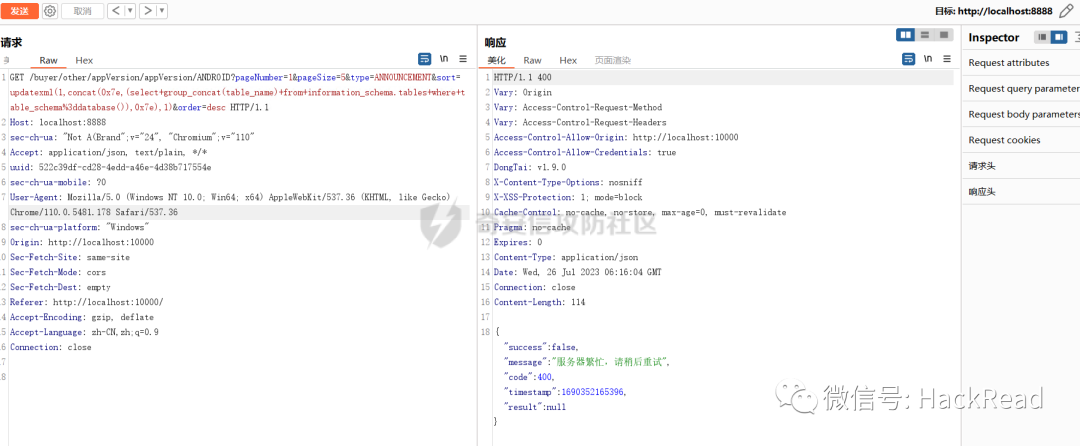Expand Request attributes section
Screen dimensions: 1080x446
click(x=1021, y=63)
